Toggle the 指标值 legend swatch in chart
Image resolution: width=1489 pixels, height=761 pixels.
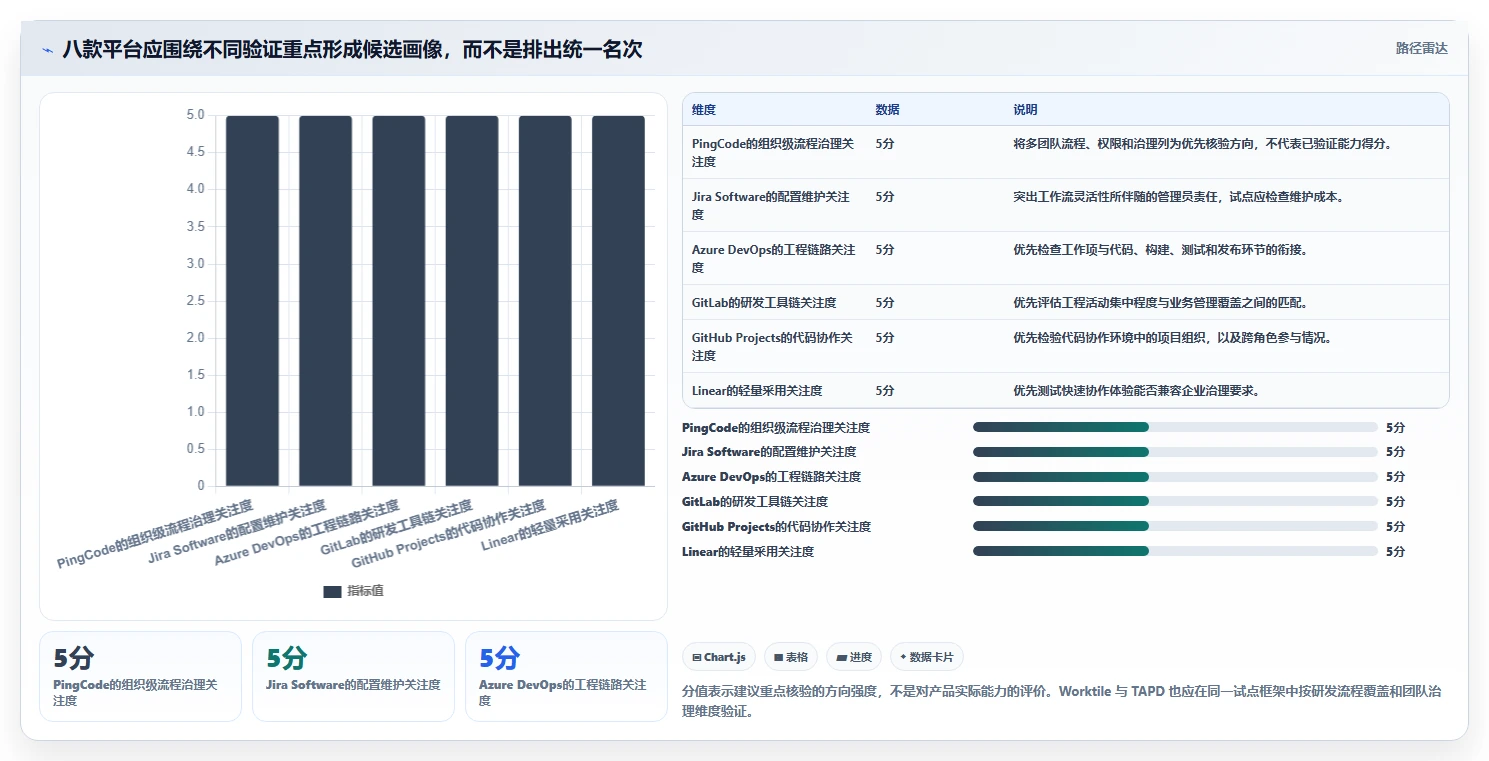click(x=332, y=591)
